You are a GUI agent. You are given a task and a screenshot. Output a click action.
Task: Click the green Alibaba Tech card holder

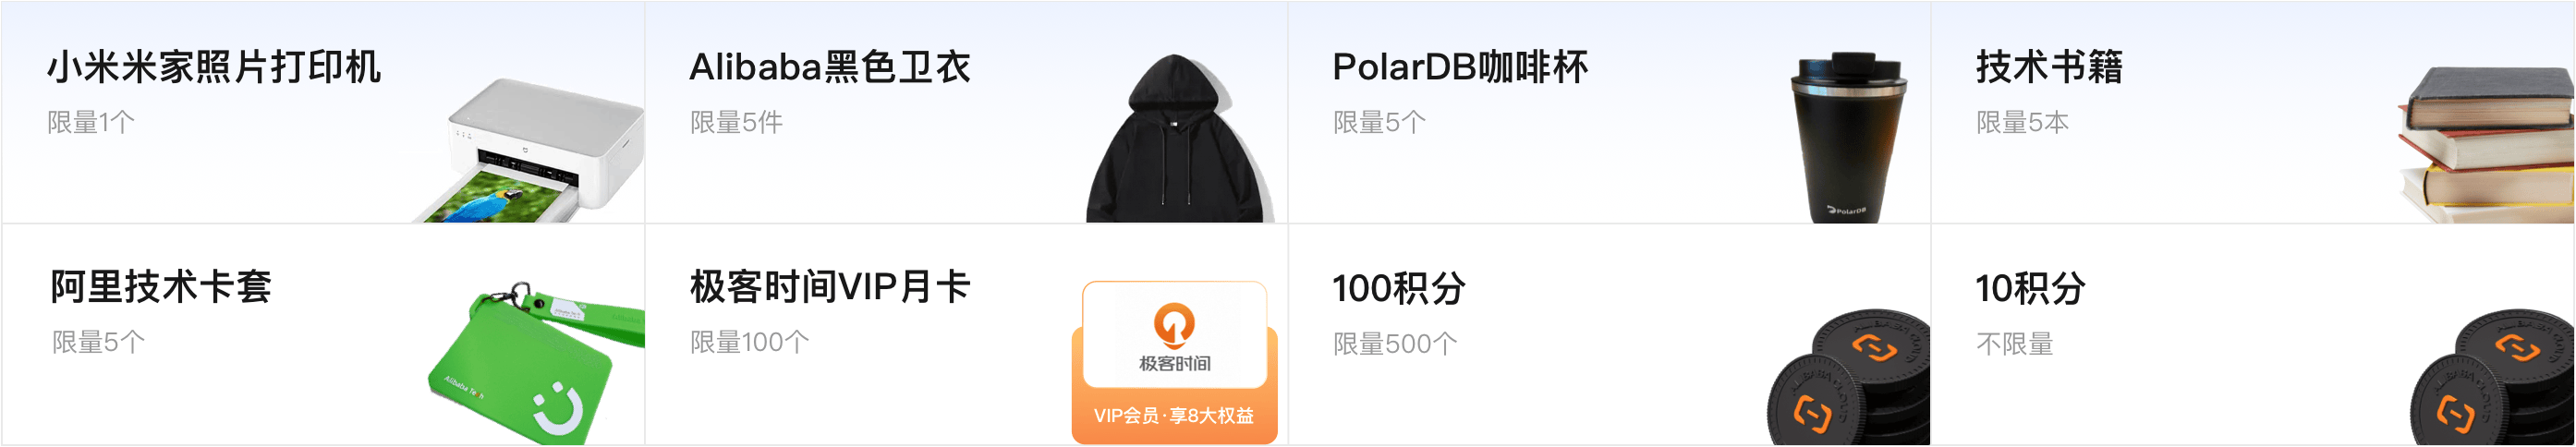point(535,363)
